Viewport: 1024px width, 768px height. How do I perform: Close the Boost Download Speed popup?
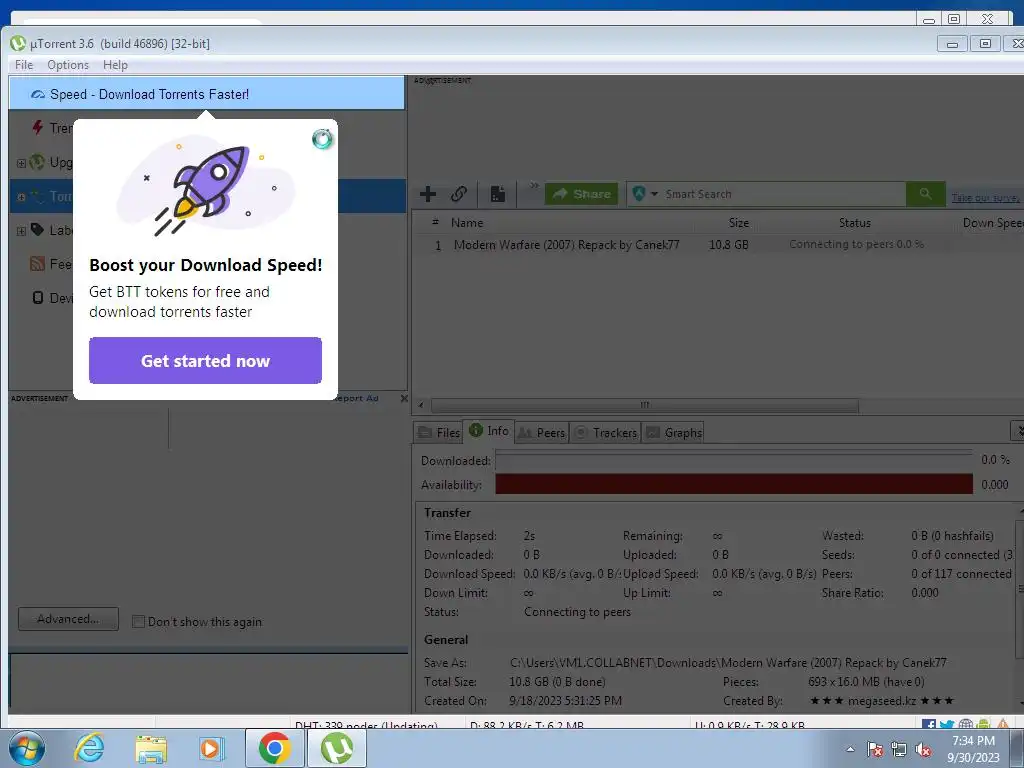click(x=322, y=138)
